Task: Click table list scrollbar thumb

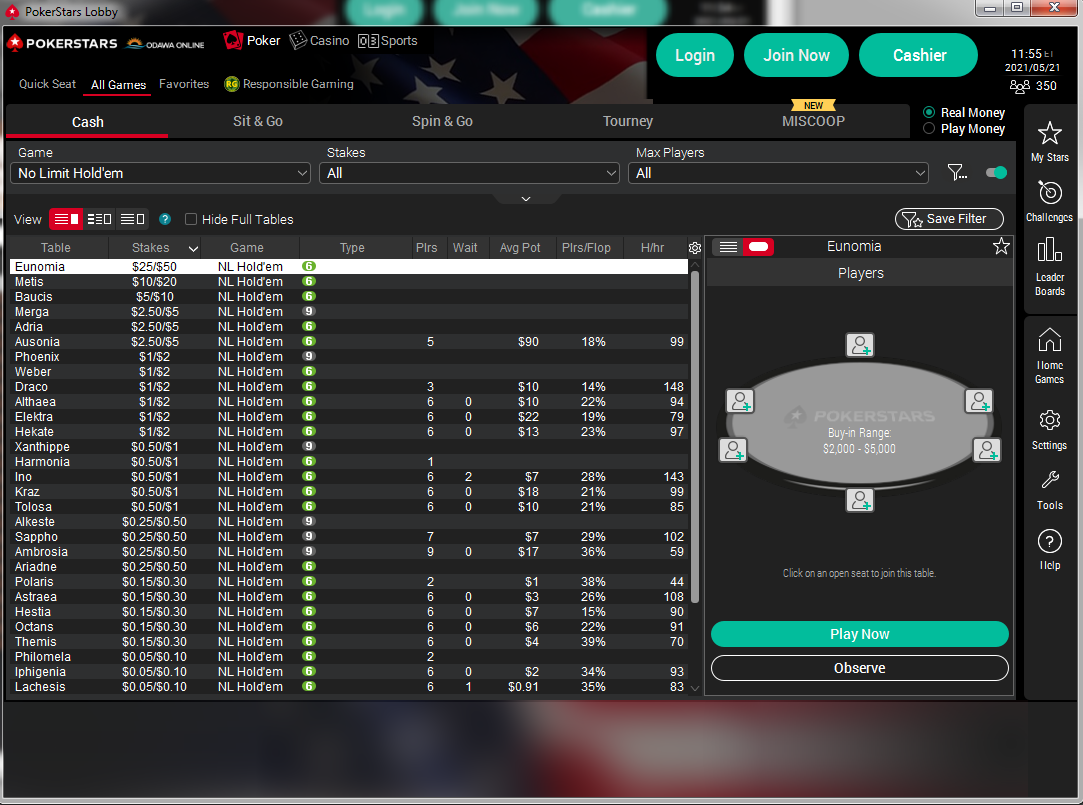Action: (x=695, y=436)
